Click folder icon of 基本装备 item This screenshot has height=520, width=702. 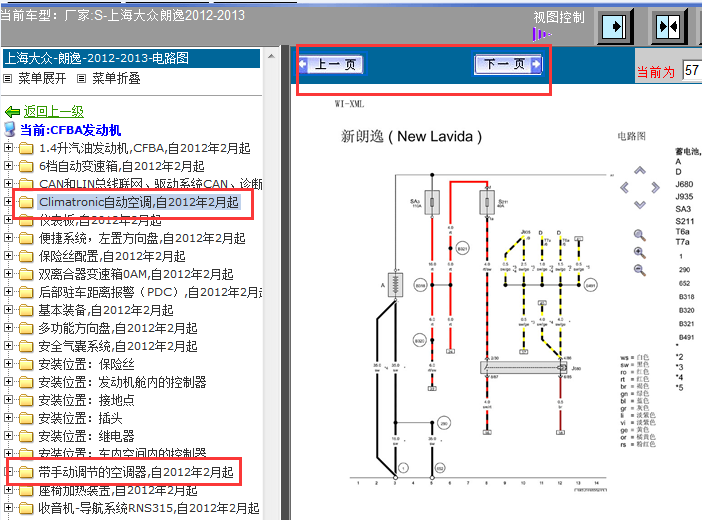coord(26,310)
